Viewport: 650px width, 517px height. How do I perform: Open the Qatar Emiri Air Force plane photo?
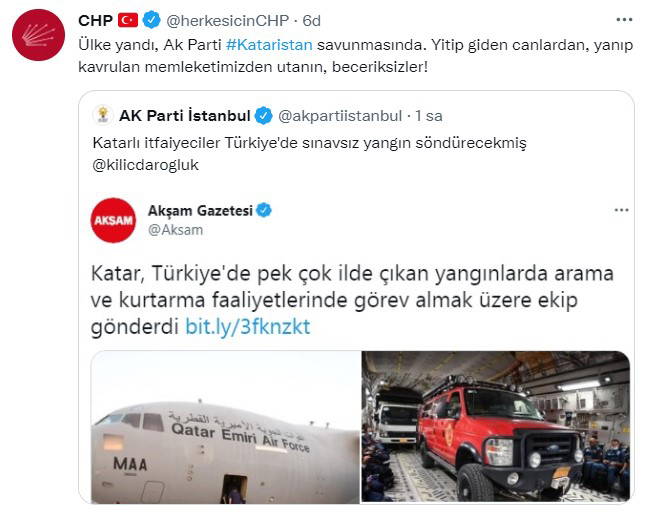coord(226,427)
